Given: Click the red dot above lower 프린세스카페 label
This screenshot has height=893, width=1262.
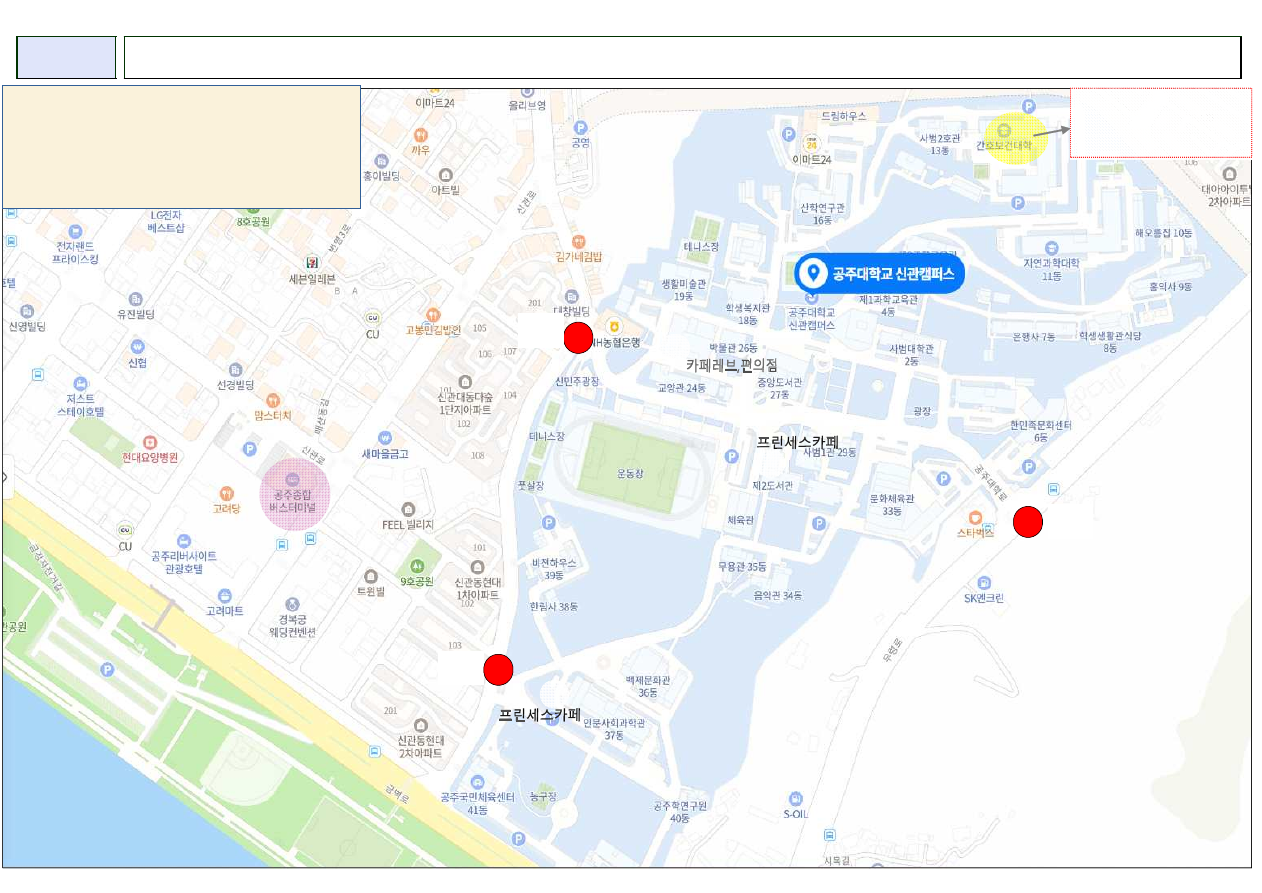Looking at the screenshot, I should pos(498,669).
